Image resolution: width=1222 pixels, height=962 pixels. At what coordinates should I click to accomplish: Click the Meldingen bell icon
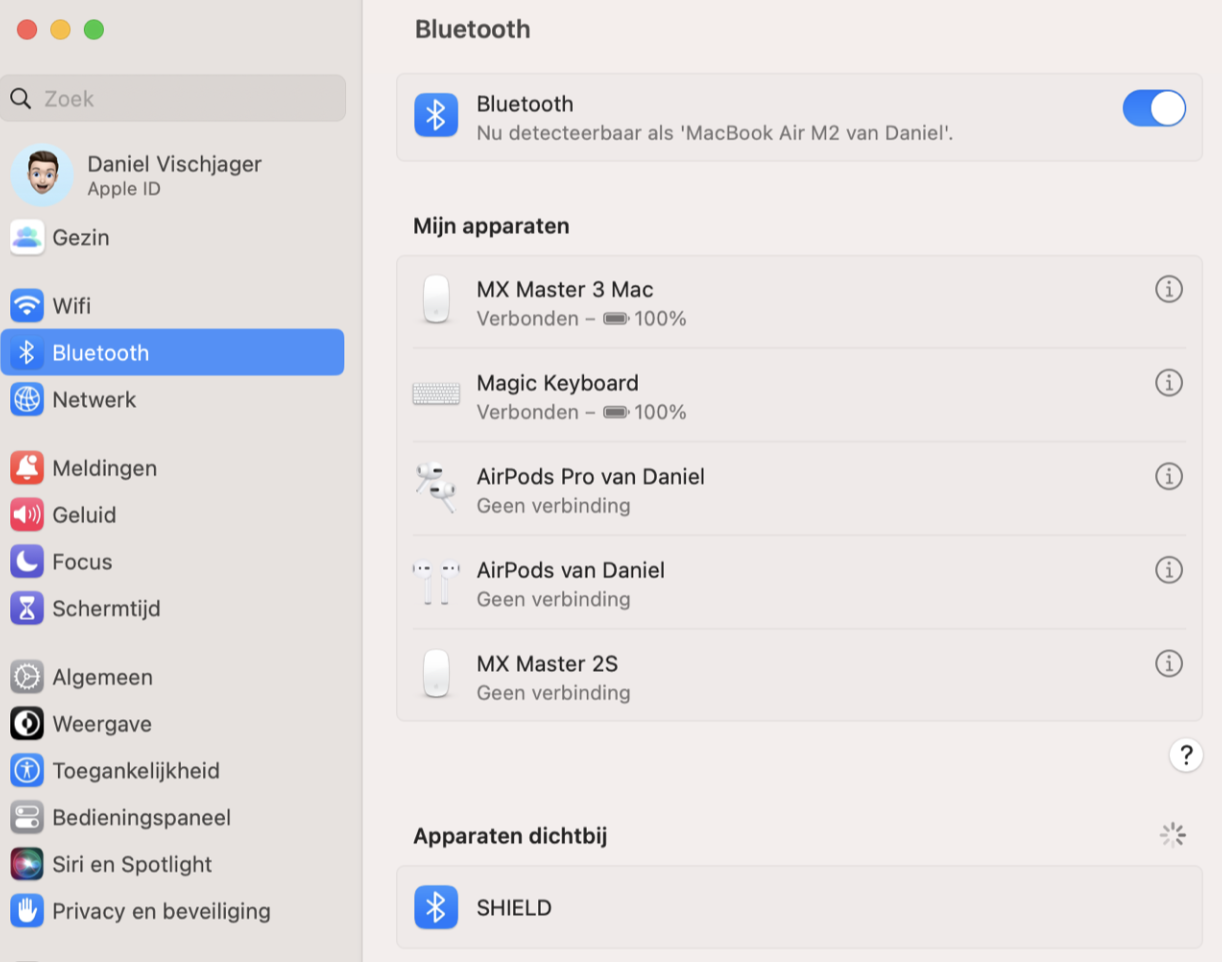27,467
